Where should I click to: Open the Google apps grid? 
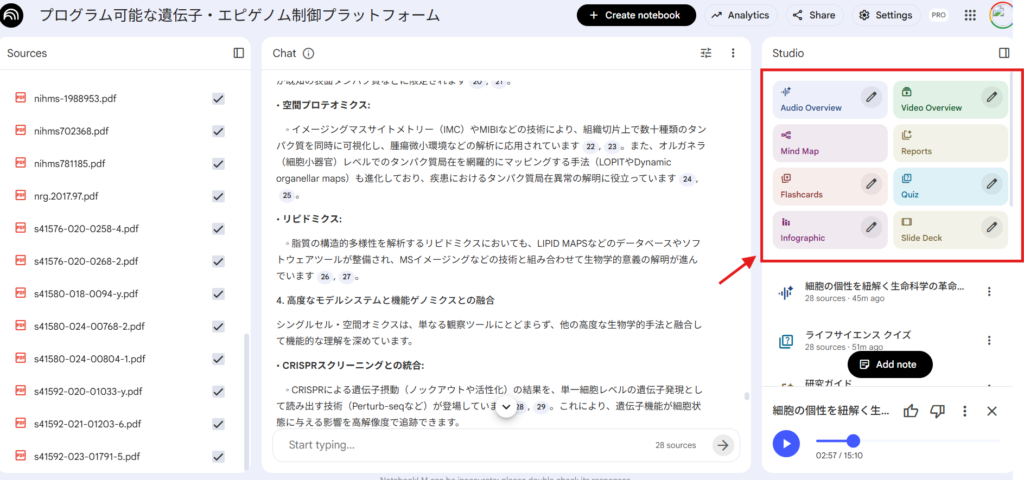[x=969, y=15]
